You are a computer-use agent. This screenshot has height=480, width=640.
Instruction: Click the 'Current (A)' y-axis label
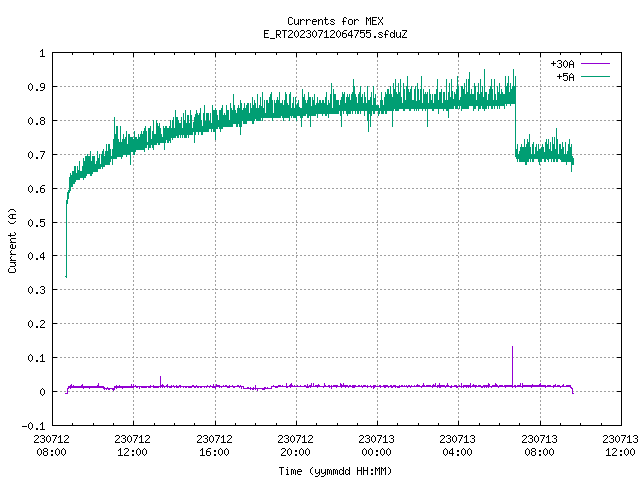point(12,240)
